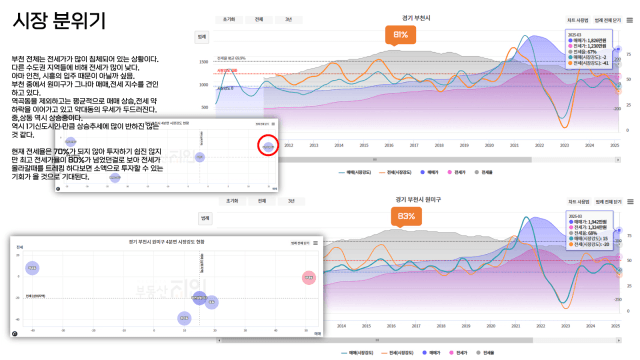Toggle 매매(시장강도) series in 원미구 chart legend
Image resolution: width=640 pixels, height=360 pixels.
[357, 353]
